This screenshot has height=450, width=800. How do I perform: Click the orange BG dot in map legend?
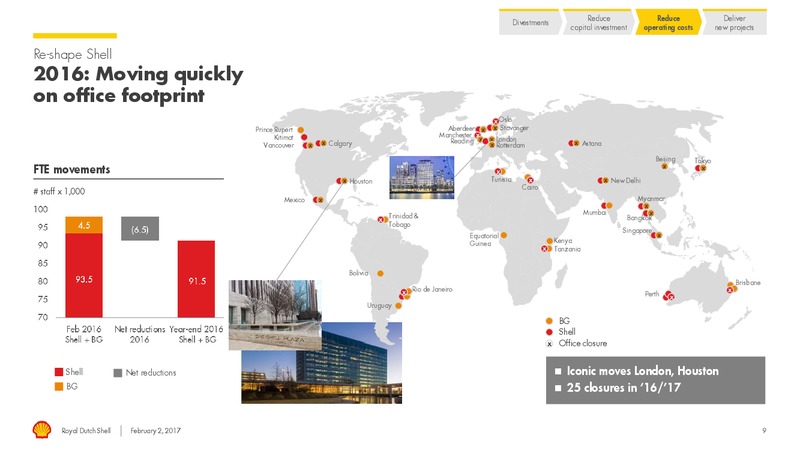point(549,321)
